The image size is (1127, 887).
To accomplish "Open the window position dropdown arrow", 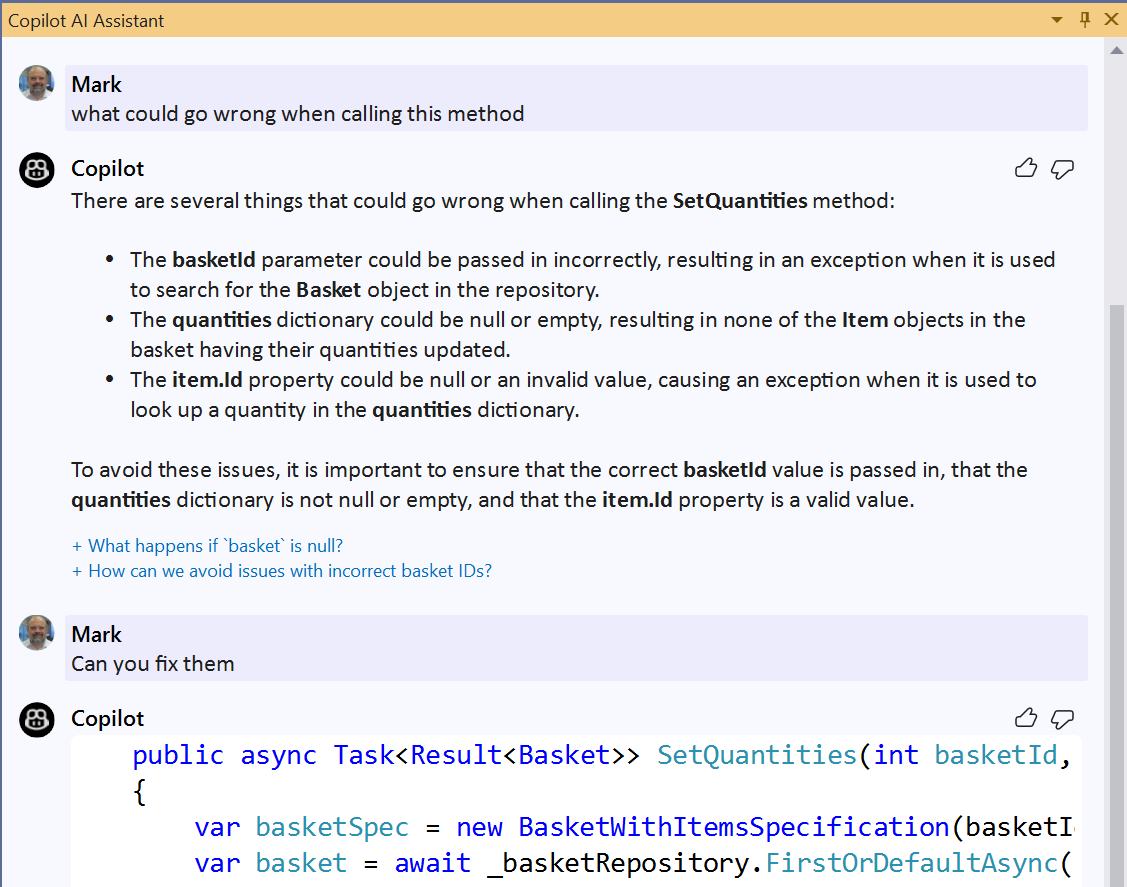I will pyautogui.click(x=1056, y=19).
